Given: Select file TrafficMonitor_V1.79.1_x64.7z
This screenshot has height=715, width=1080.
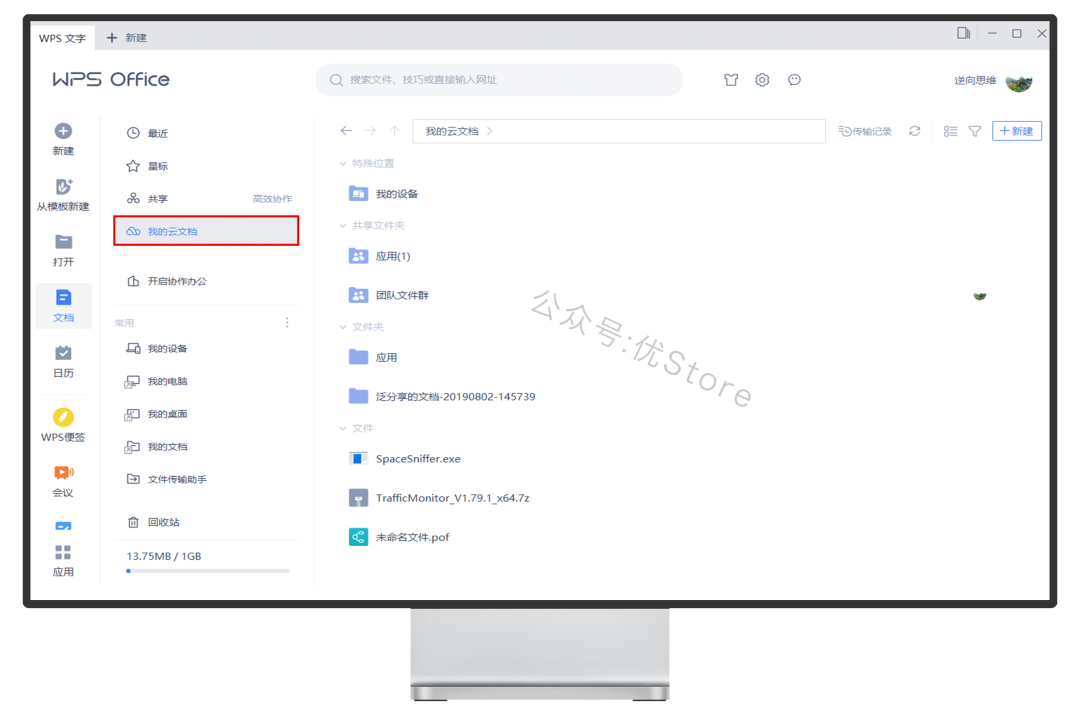Looking at the screenshot, I should click(453, 498).
